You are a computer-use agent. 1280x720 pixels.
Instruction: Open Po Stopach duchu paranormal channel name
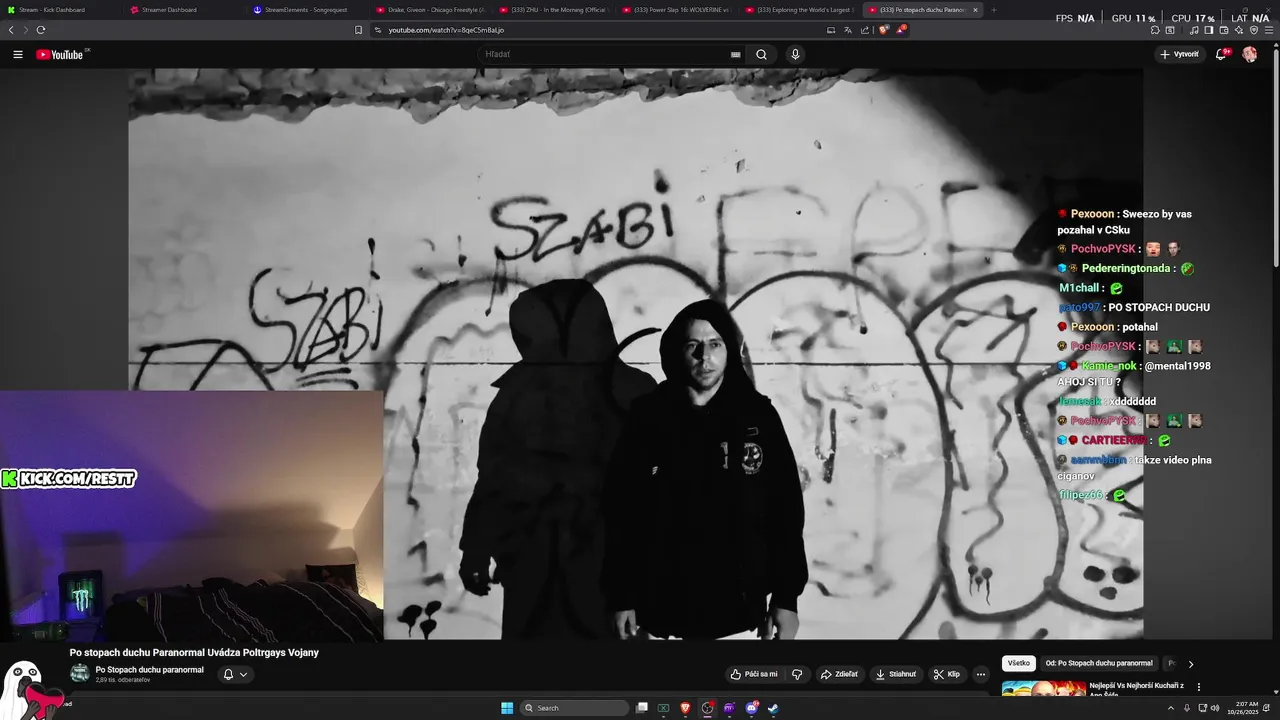point(150,670)
